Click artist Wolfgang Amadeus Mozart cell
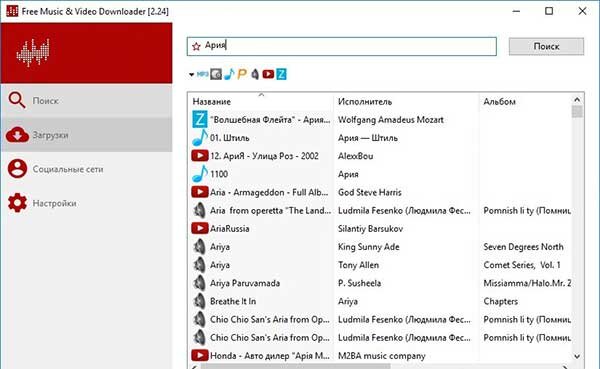 [x=391, y=120]
